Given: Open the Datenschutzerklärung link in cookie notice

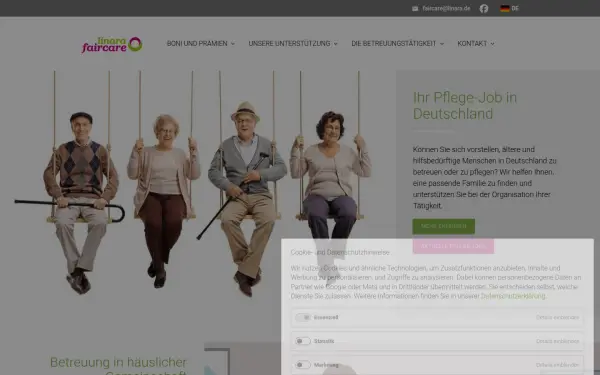Looking at the screenshot, I should [513, 296].
